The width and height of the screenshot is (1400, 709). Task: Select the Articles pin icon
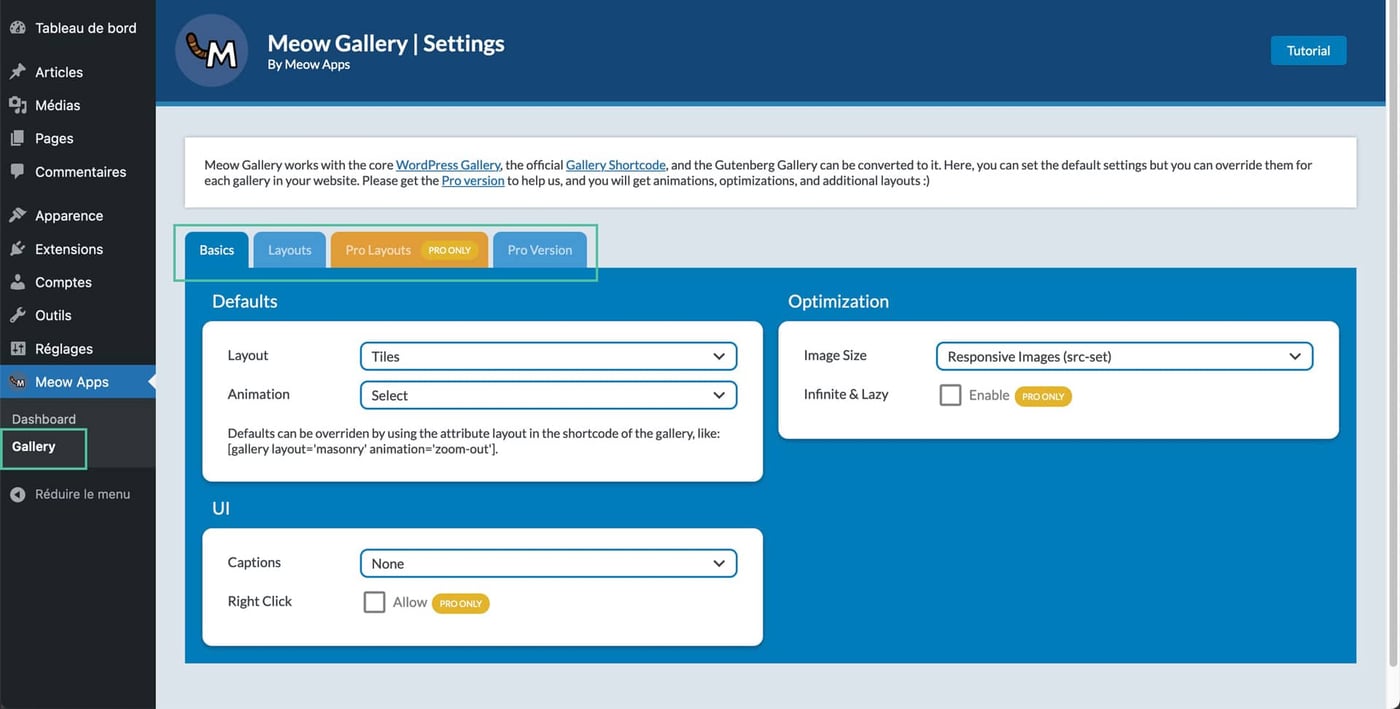coord(17,71)
